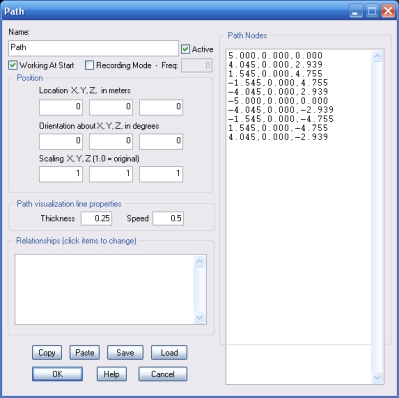
Task: Select the first path node line
Action: [276, 55]
